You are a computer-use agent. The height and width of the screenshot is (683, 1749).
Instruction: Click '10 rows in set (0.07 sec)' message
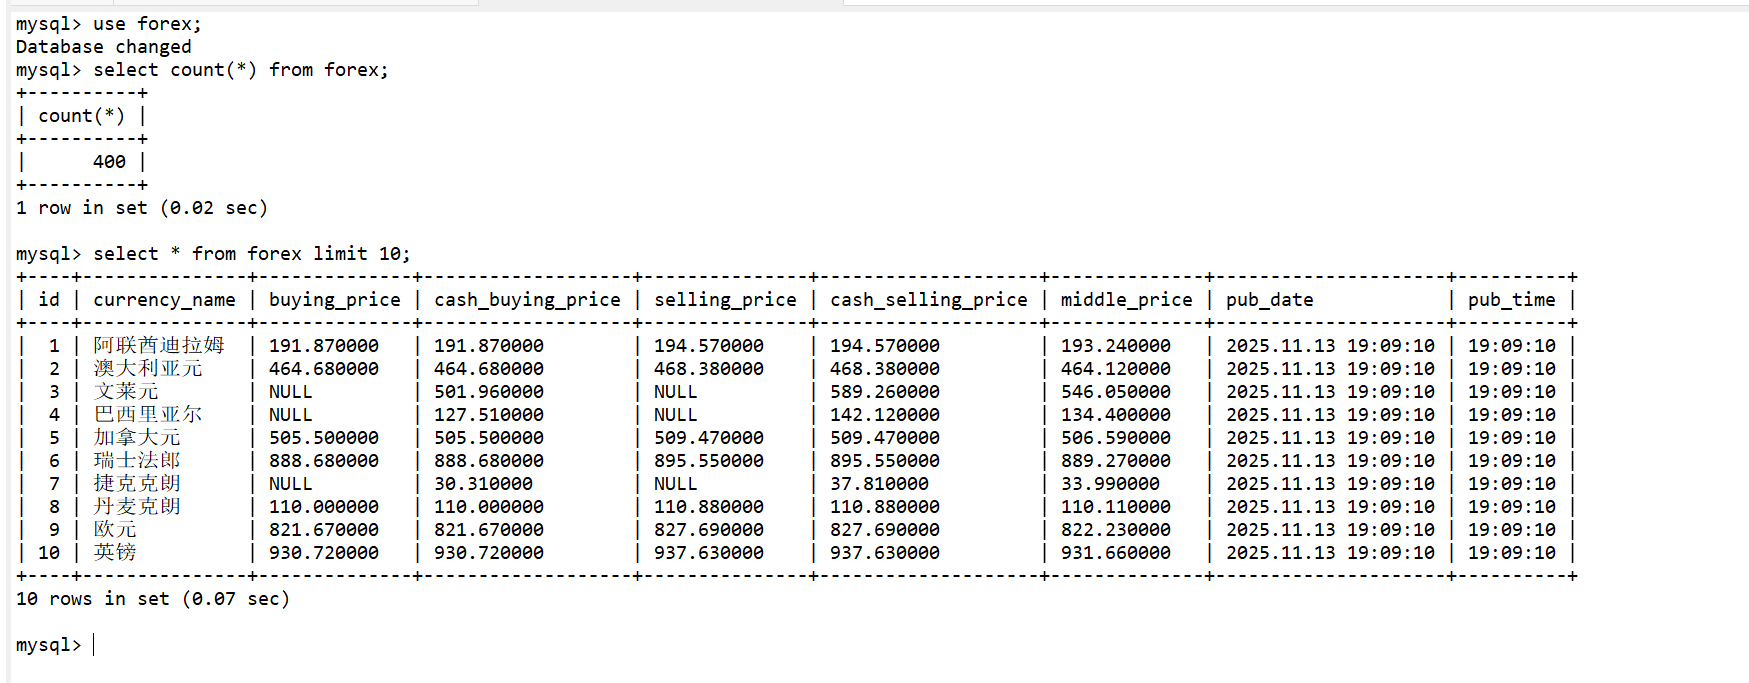pos(153,599)
